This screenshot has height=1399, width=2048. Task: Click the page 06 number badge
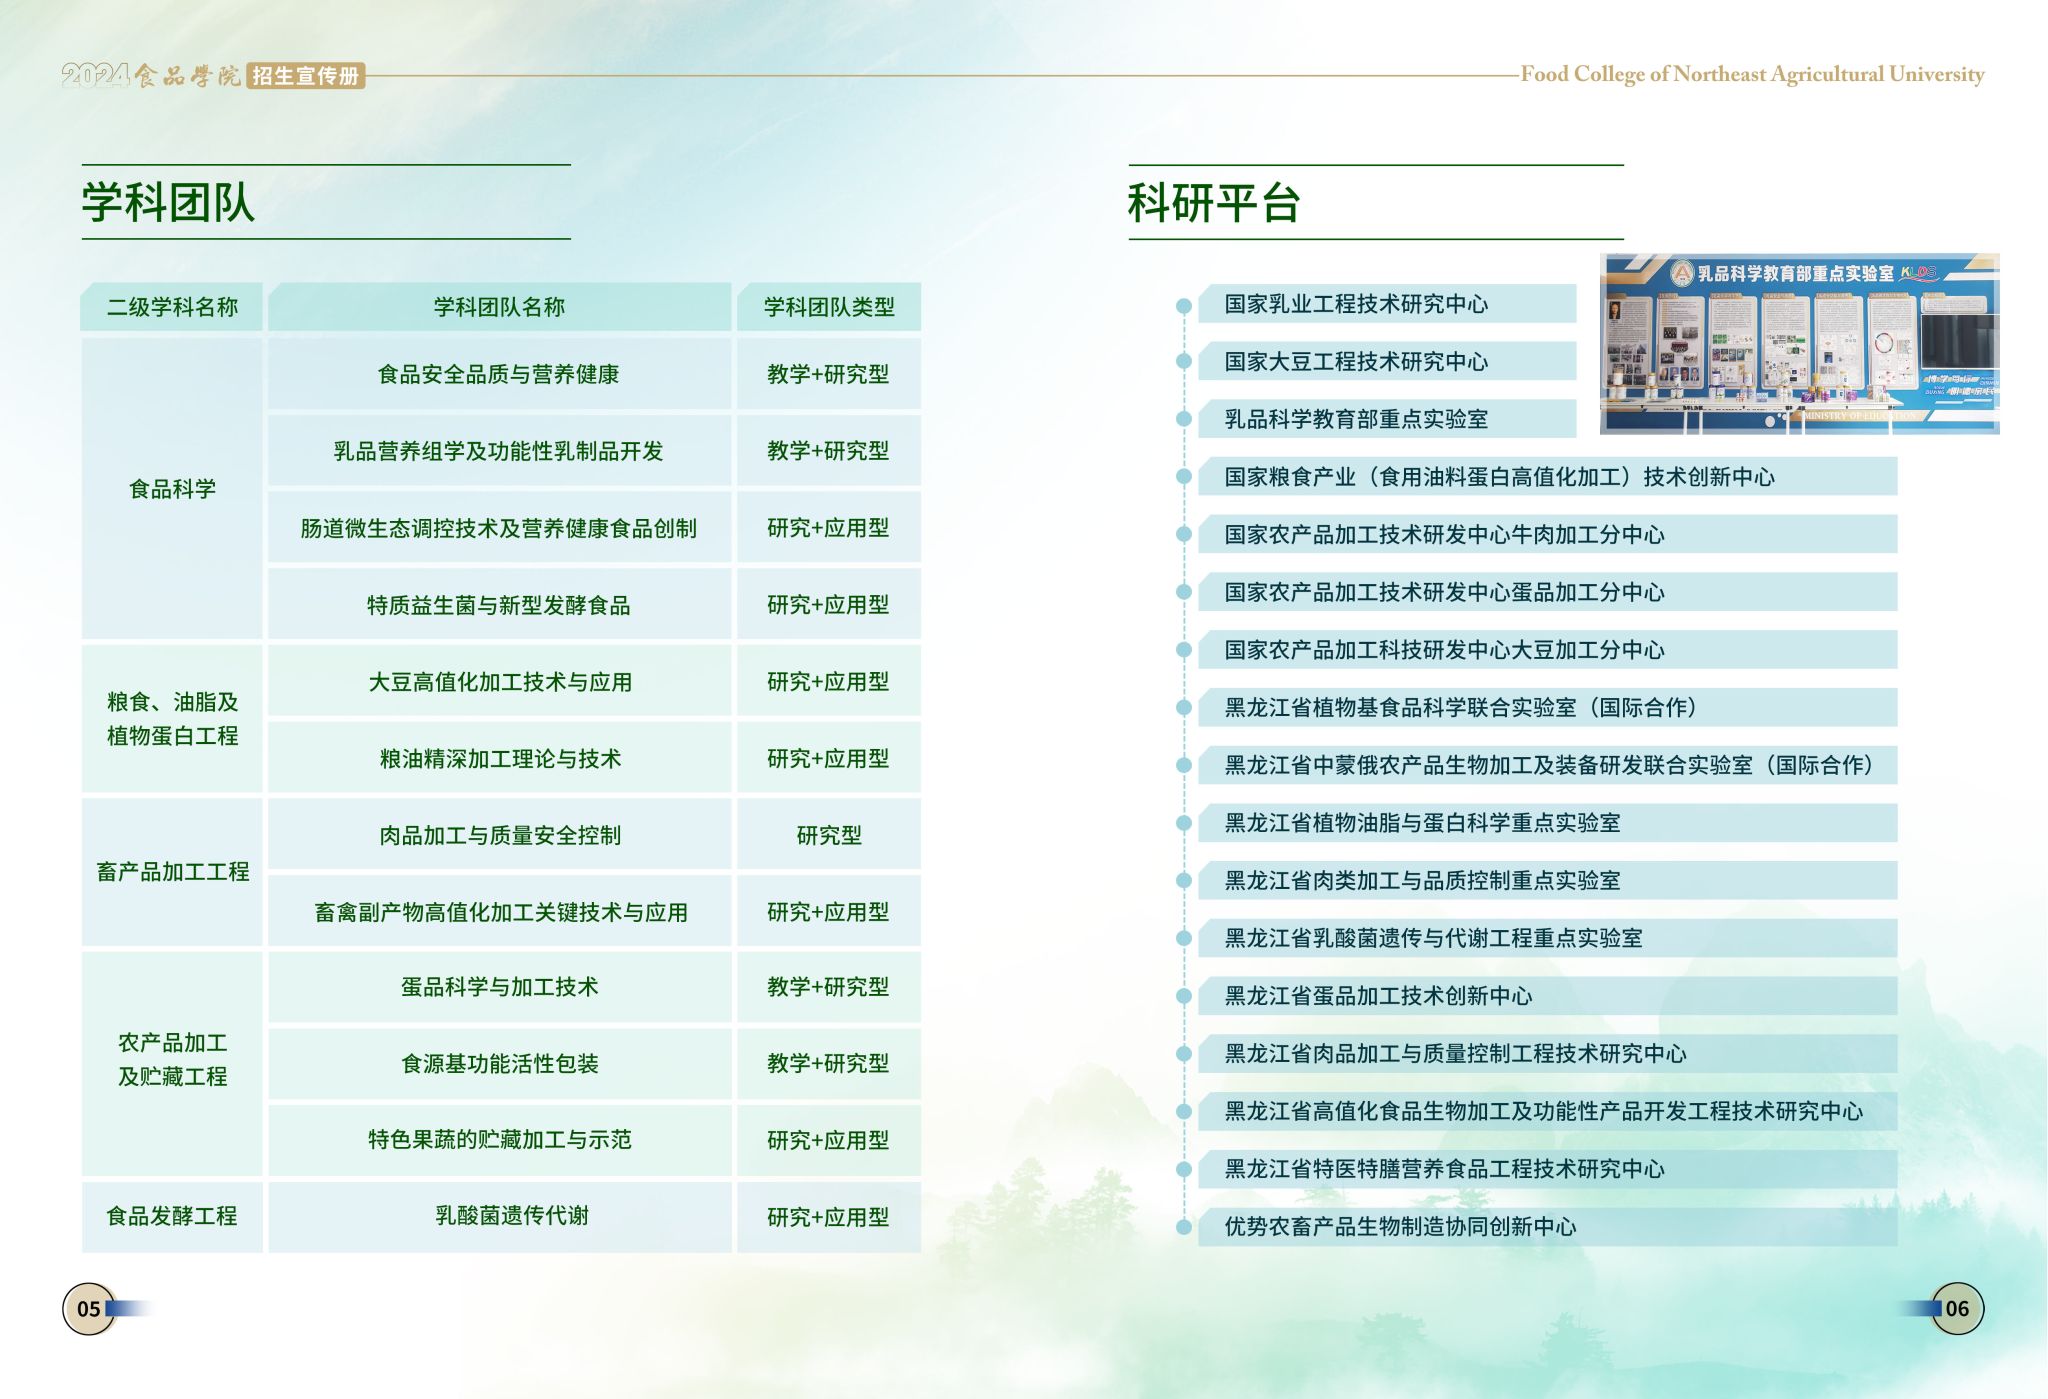click(1956, 1308)
